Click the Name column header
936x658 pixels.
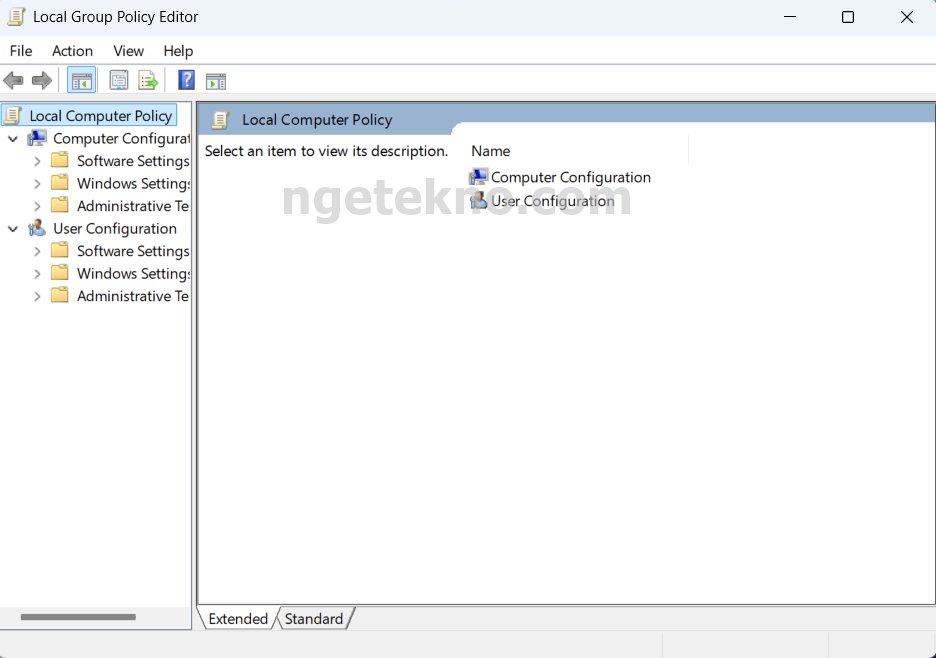tap(491, 151)
